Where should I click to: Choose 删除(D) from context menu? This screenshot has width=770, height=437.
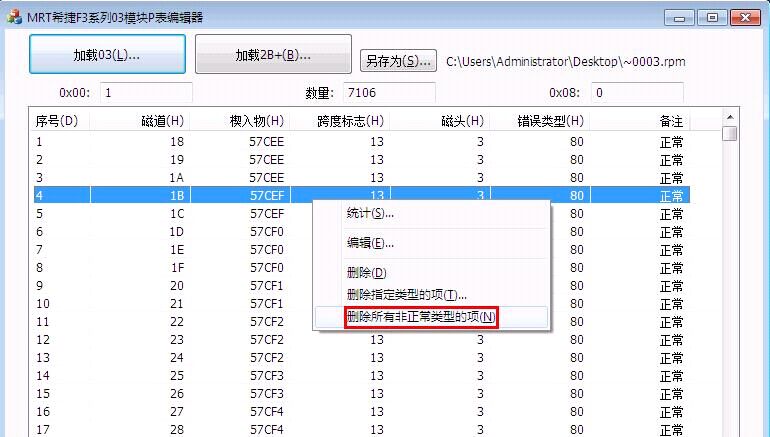pyautogui.click(x=431, y=273)
